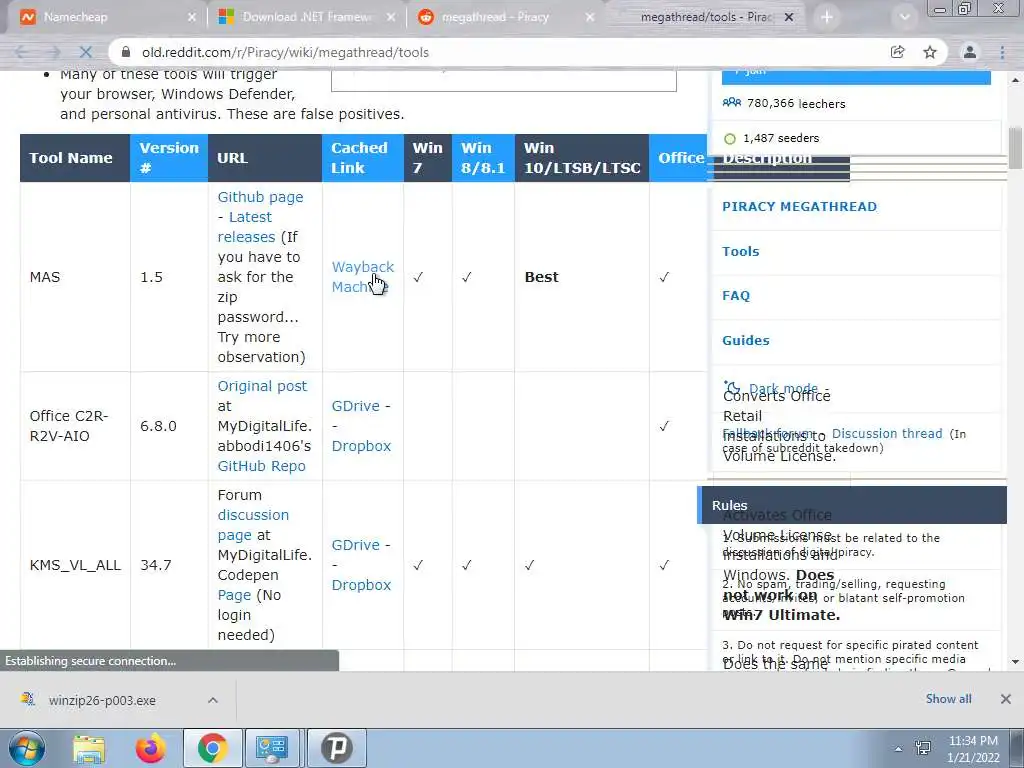Close the downloads bar
The image size is (1024, 768).
pos(1006,699)
